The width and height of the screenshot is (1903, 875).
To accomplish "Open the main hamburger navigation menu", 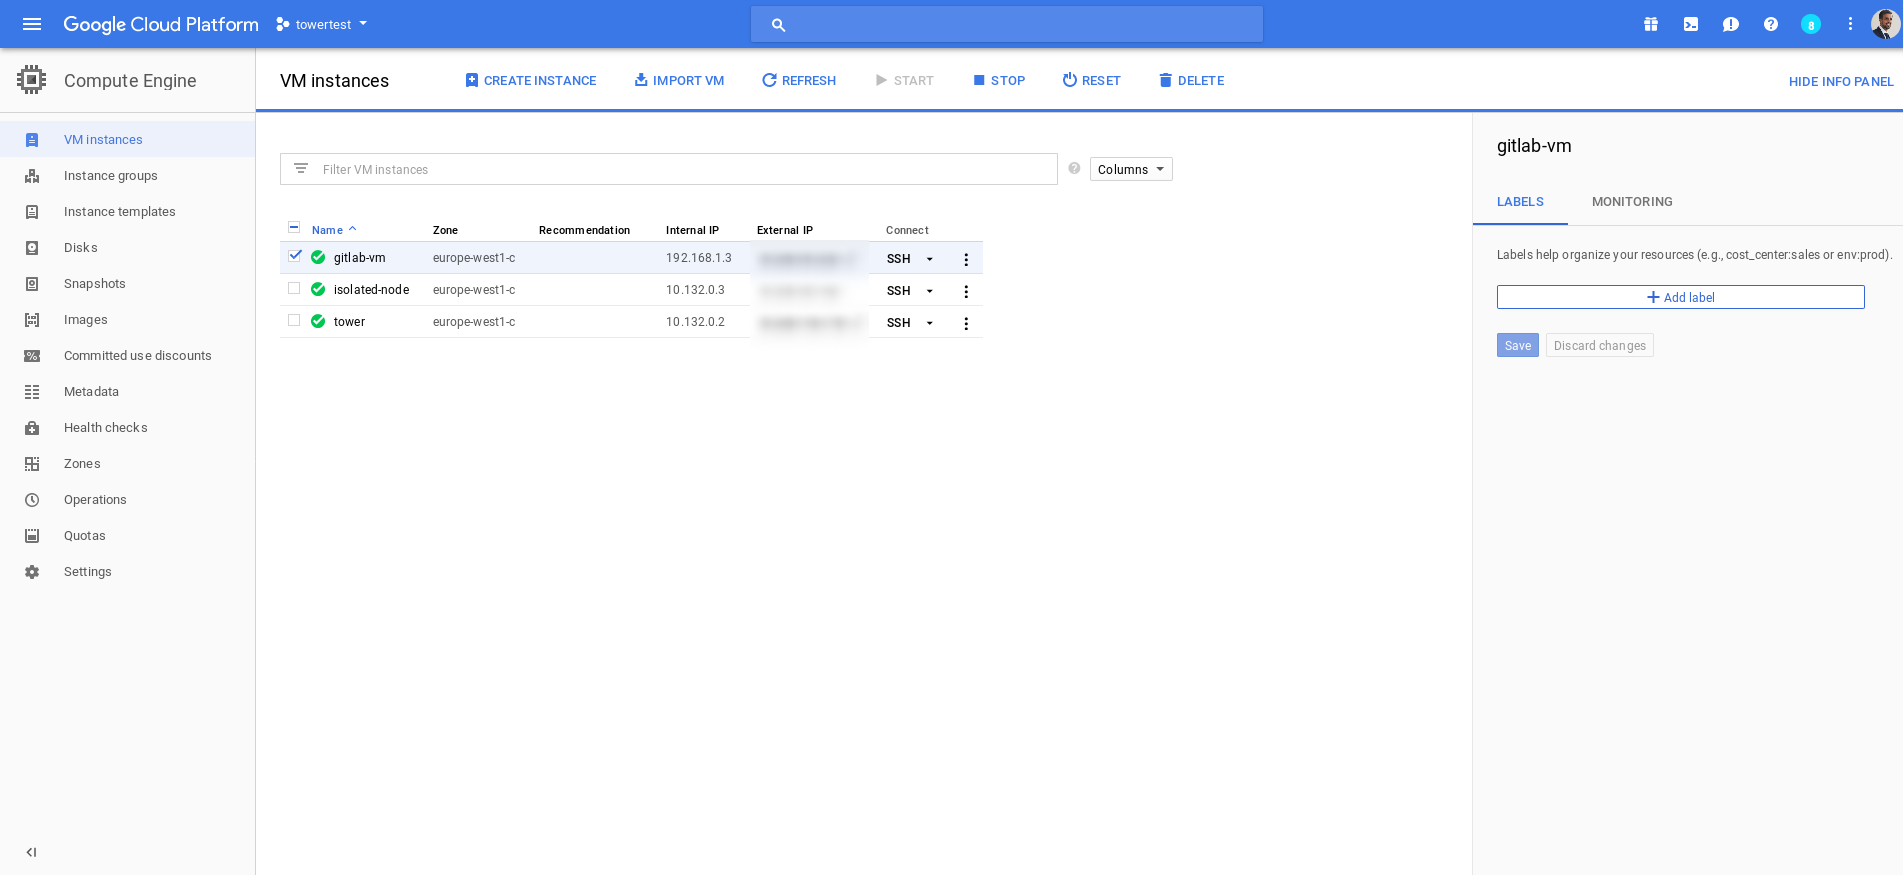I will 32,24.
